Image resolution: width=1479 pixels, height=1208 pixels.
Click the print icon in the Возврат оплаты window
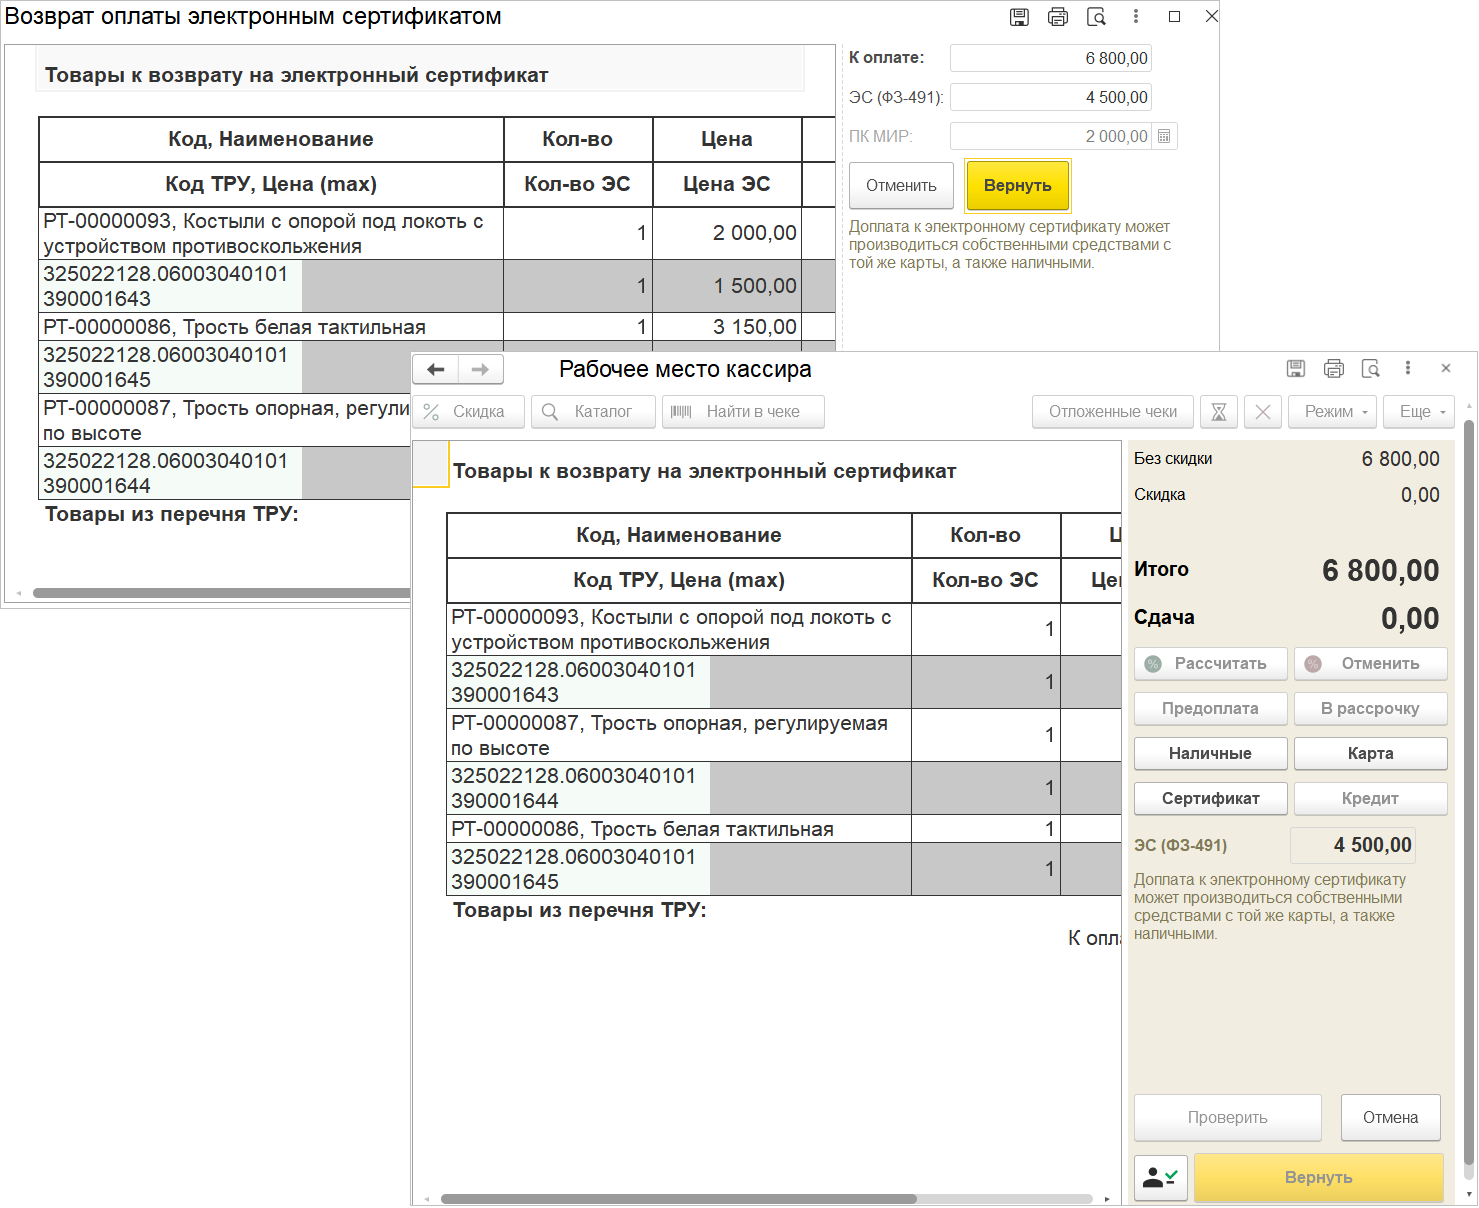(x=1058, y=17)
